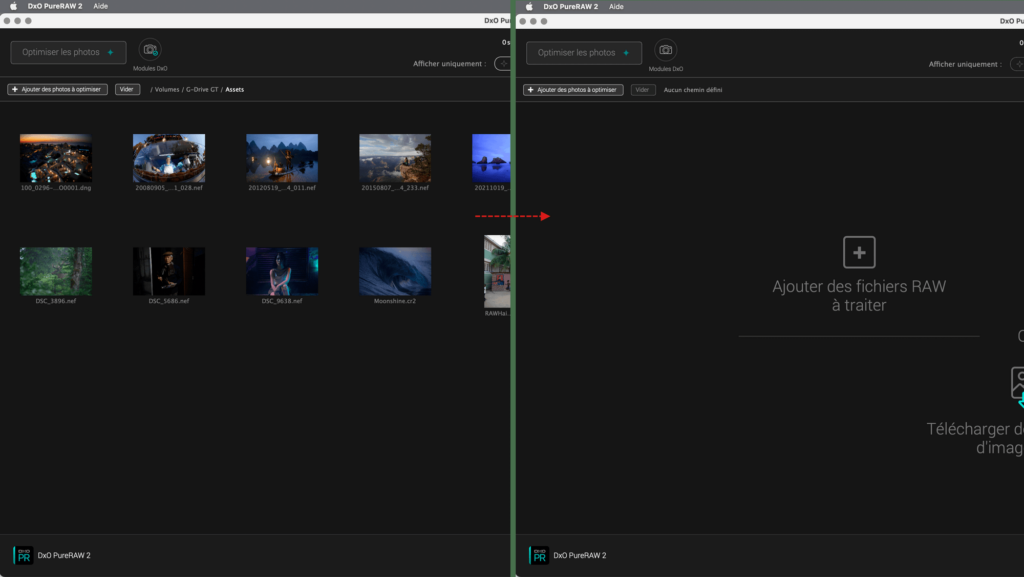This screenshot has width=1024, height=577.
Task: Click the Aucun chemin défini path text
Action: click(x=693, y=90)
